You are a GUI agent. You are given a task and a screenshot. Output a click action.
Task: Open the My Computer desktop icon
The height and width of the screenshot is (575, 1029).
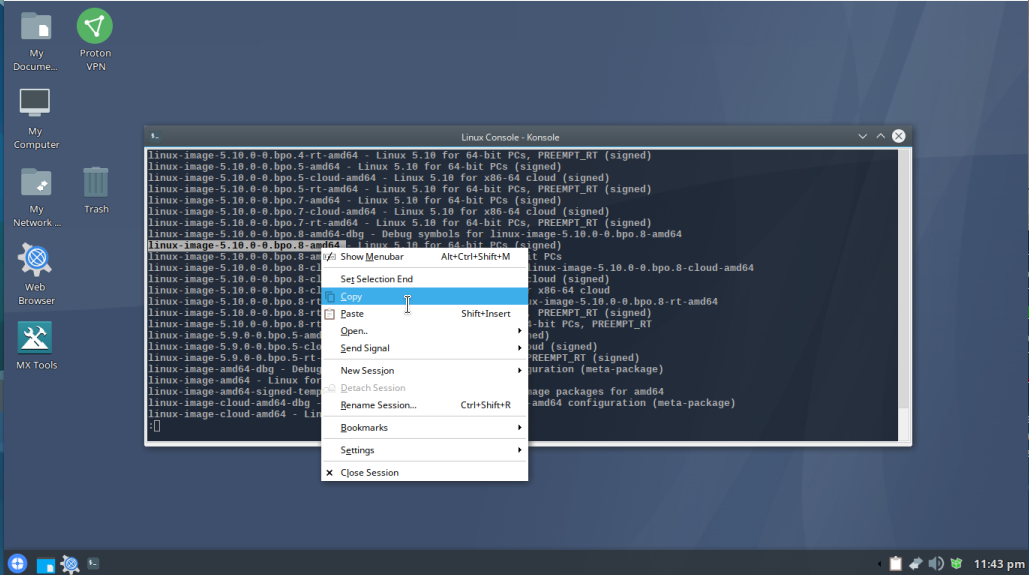click(36, 119)
